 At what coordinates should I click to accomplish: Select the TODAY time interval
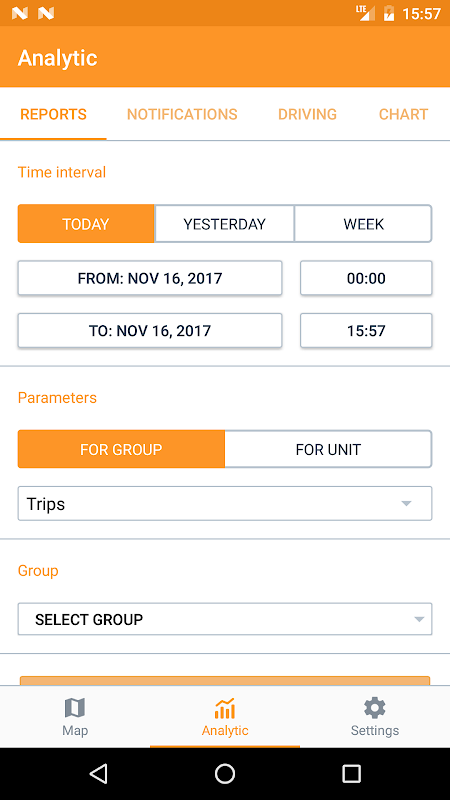click(x=86, y=224)
